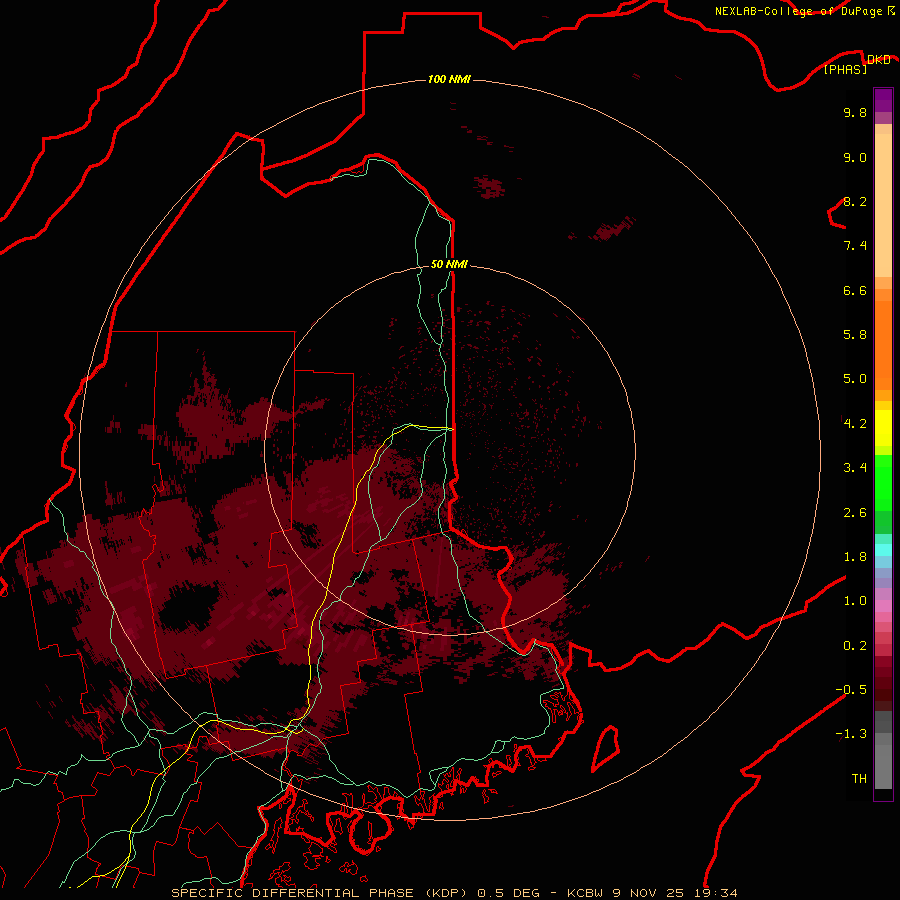Viewport: 900px width, 900px height.
Task: Click the peach segment of the colorbar
Action: (883, 205)
